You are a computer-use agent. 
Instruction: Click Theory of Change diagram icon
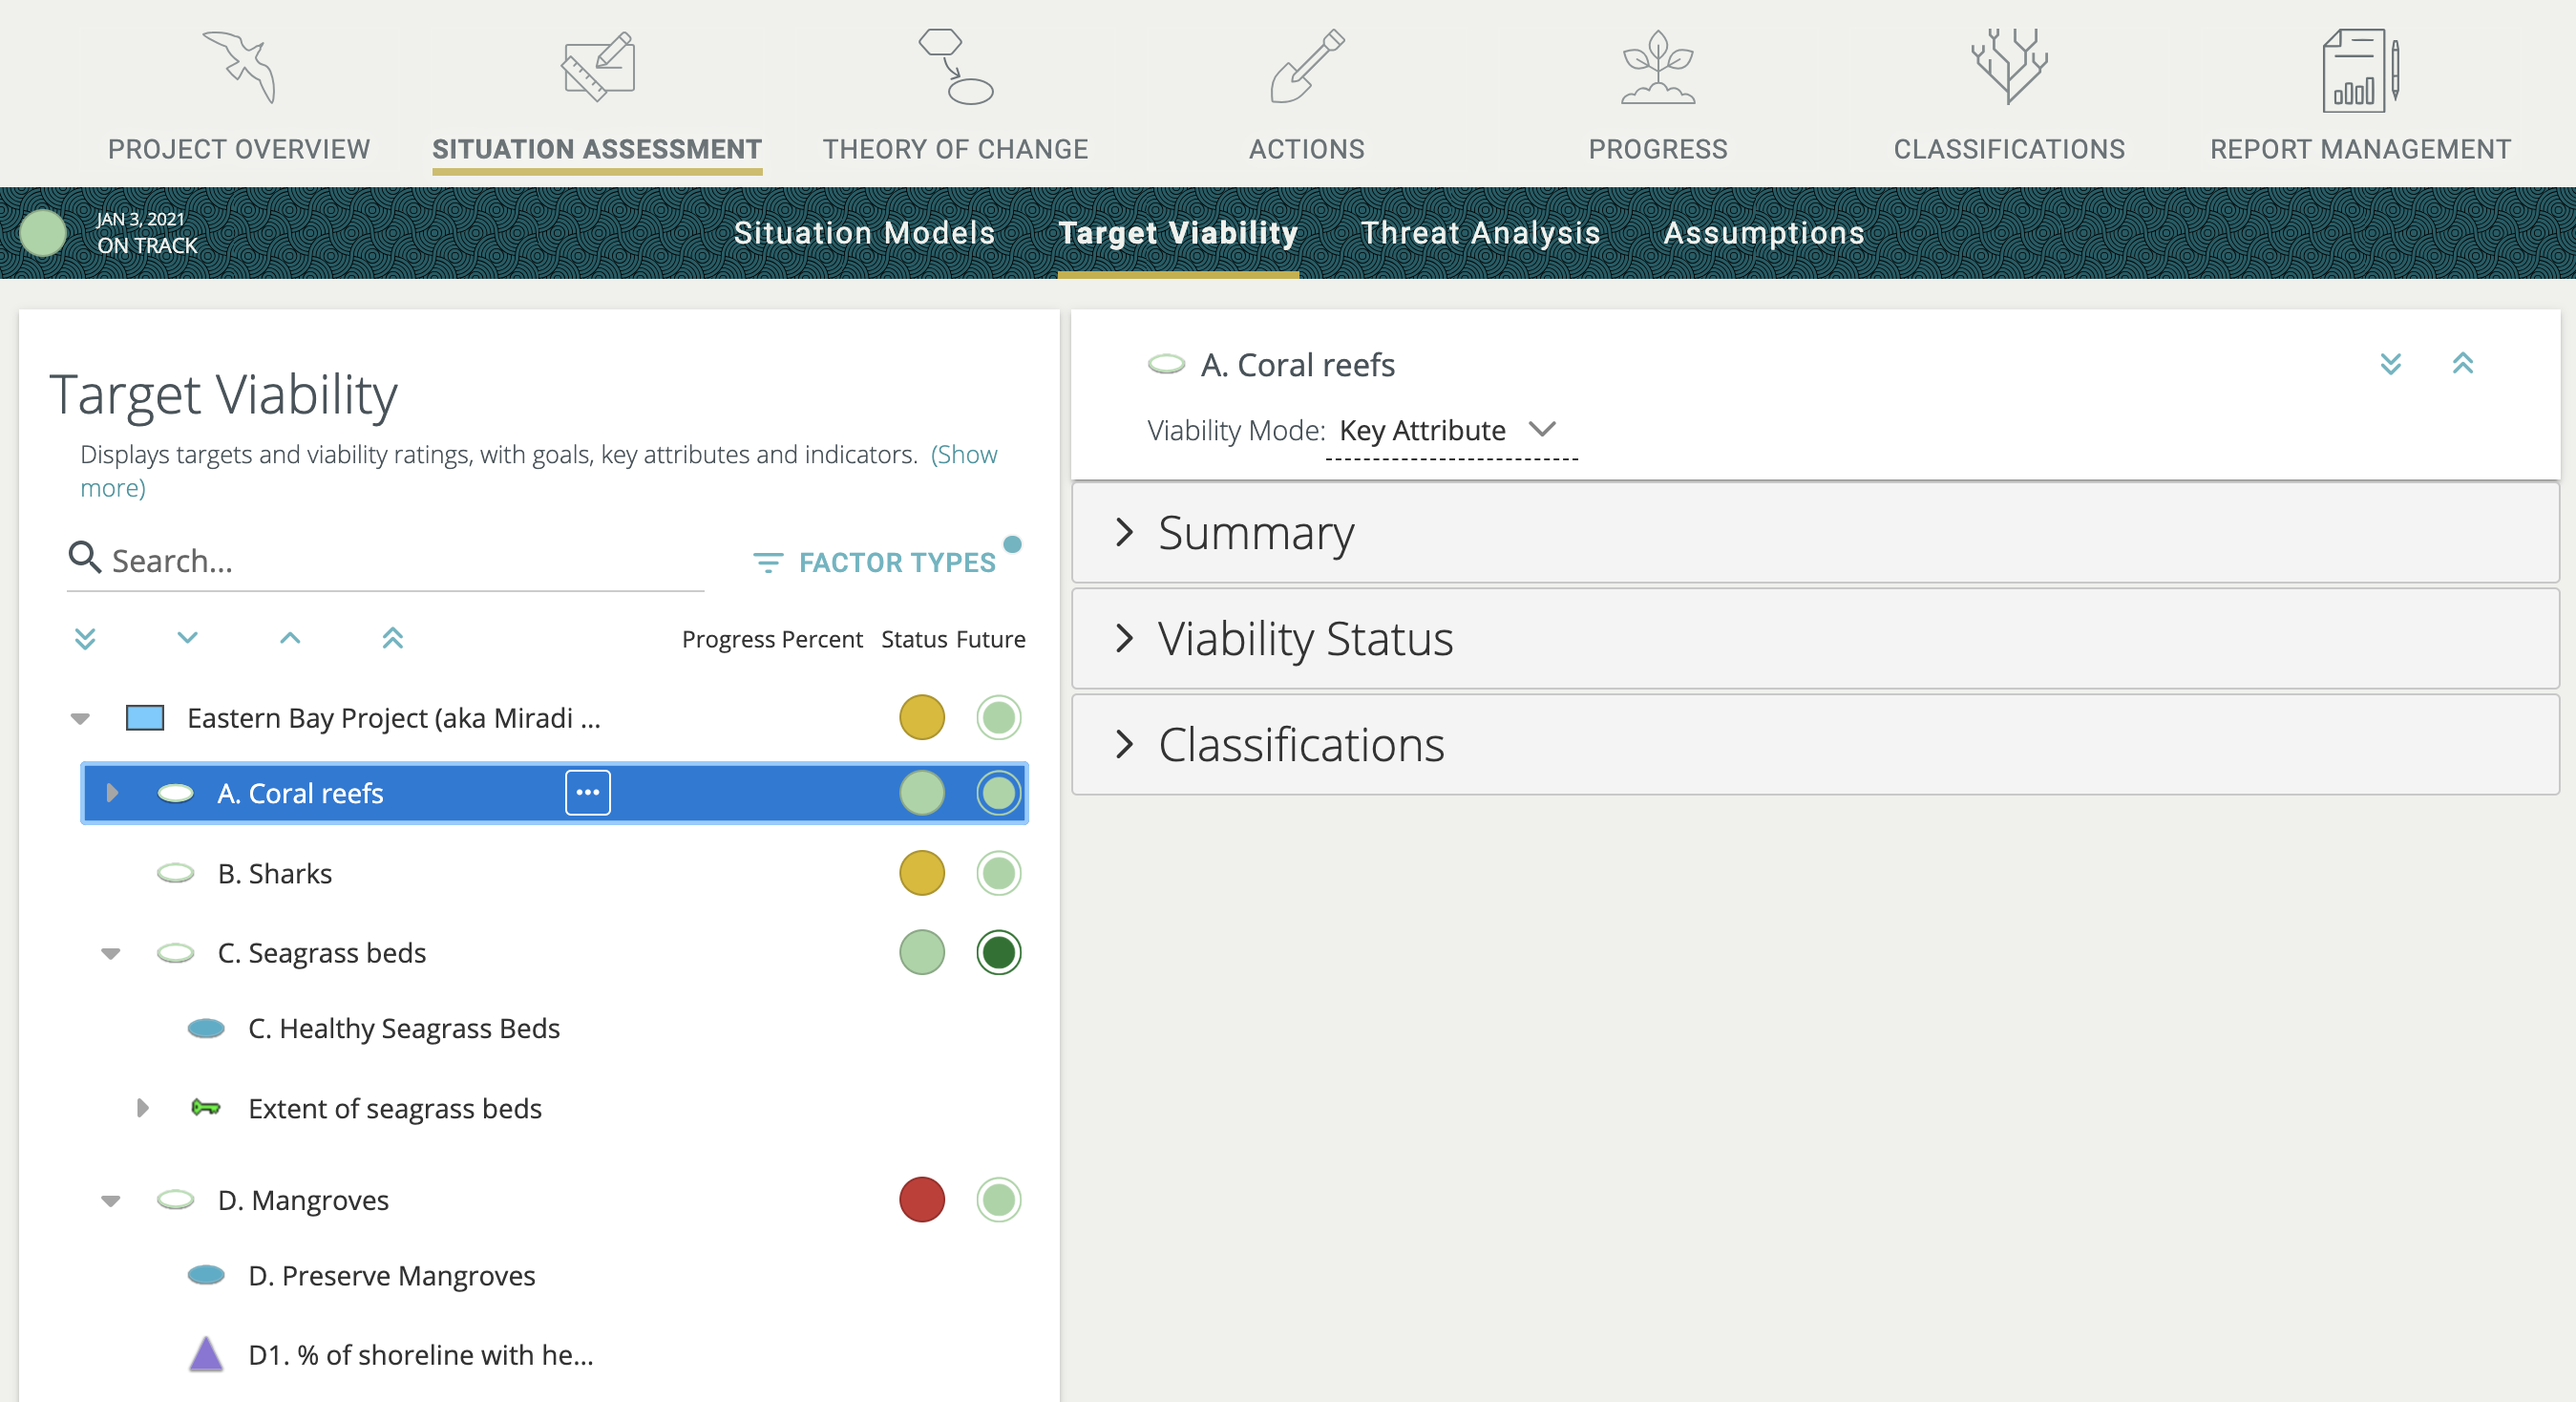955,67
